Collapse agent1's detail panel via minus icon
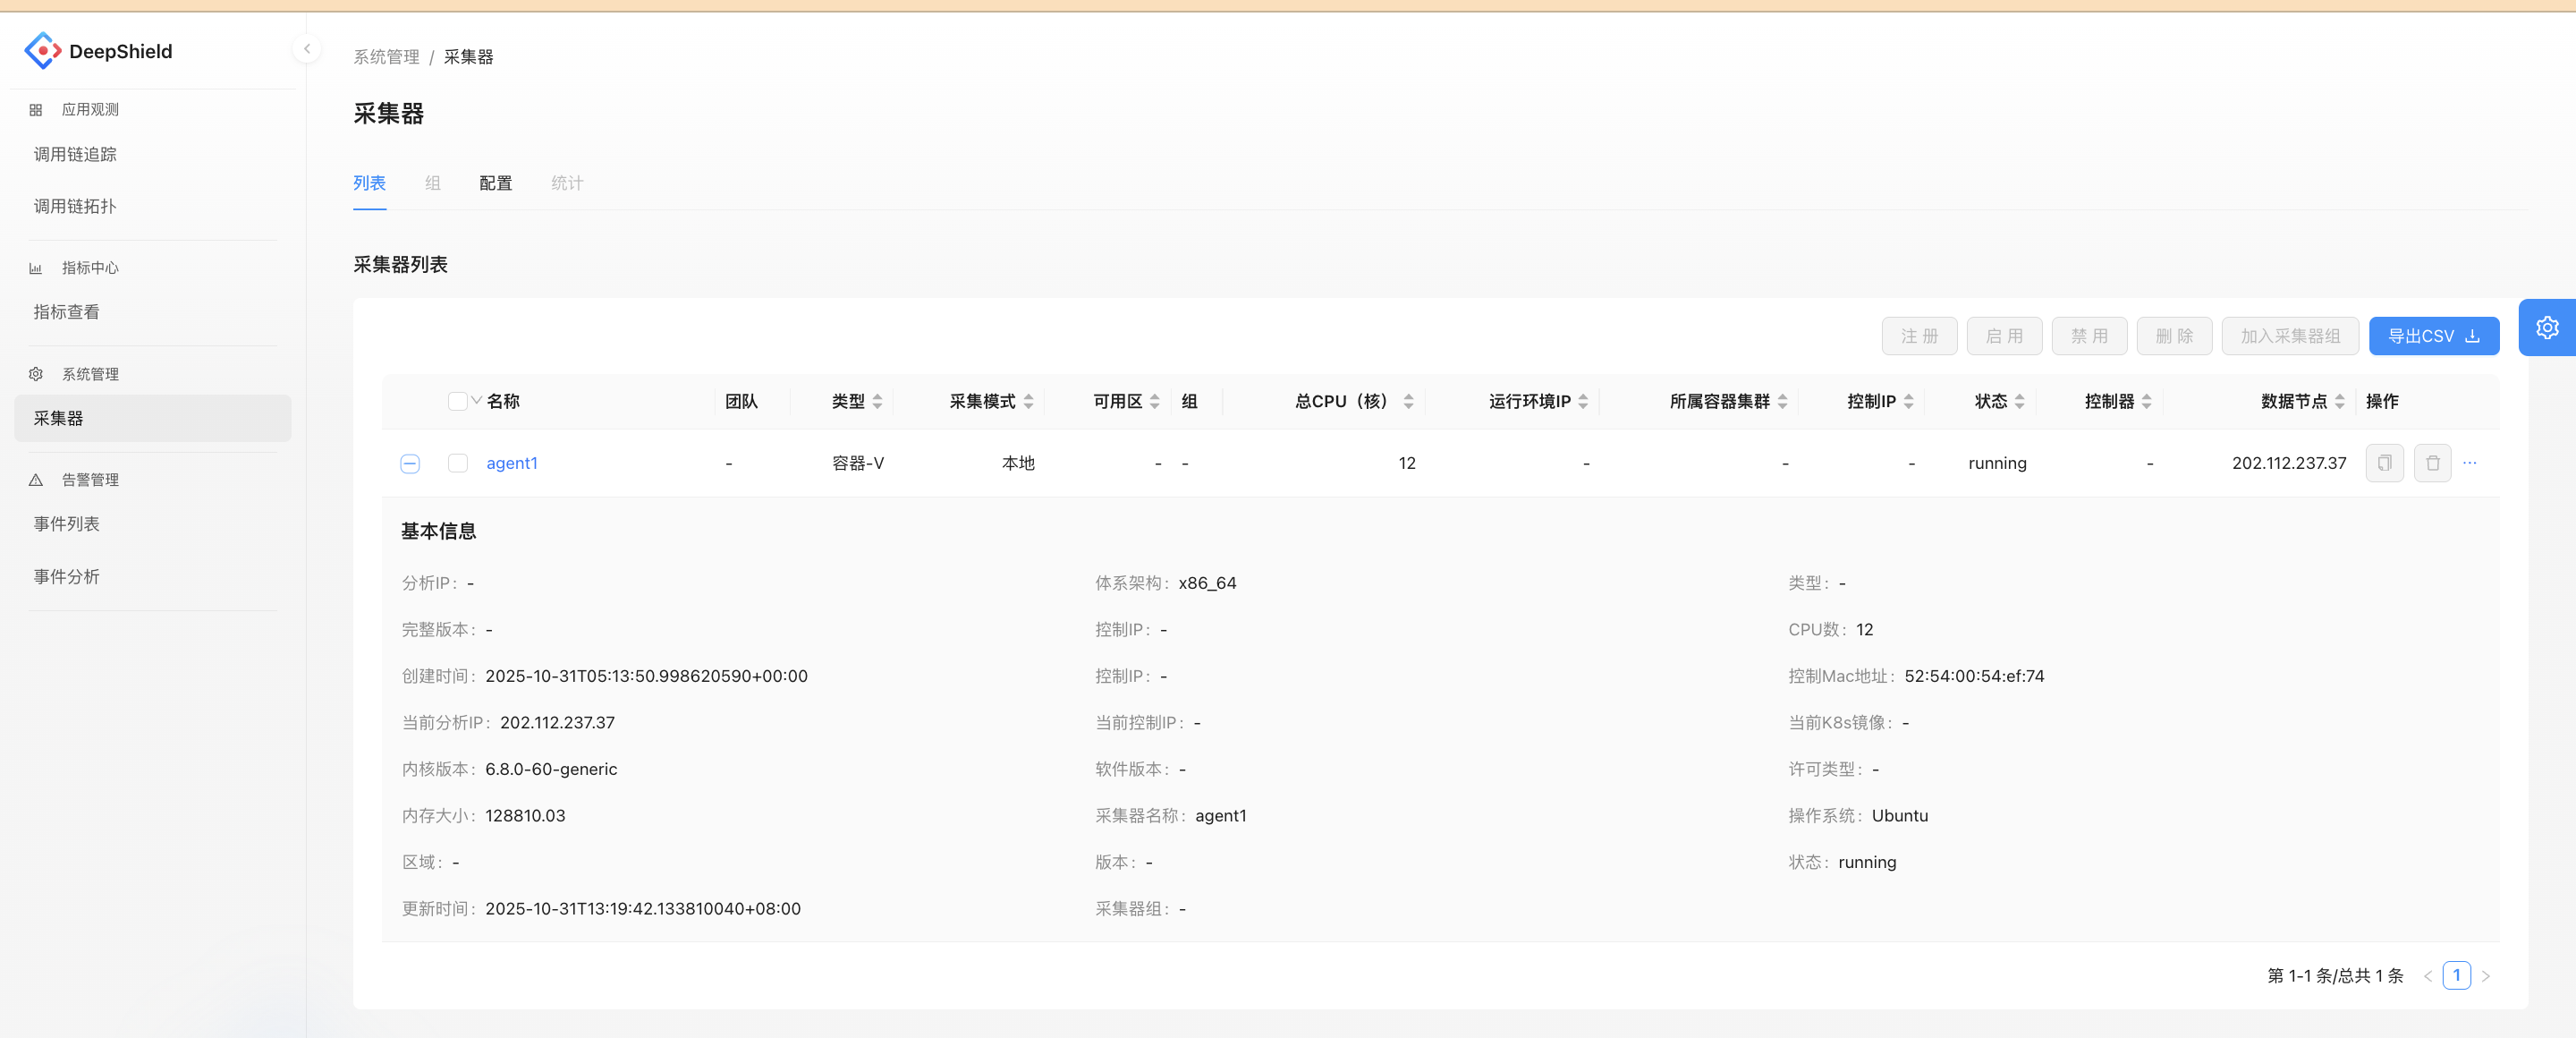The width and height of the screenshot is (2576, 1038). [409, 463]
